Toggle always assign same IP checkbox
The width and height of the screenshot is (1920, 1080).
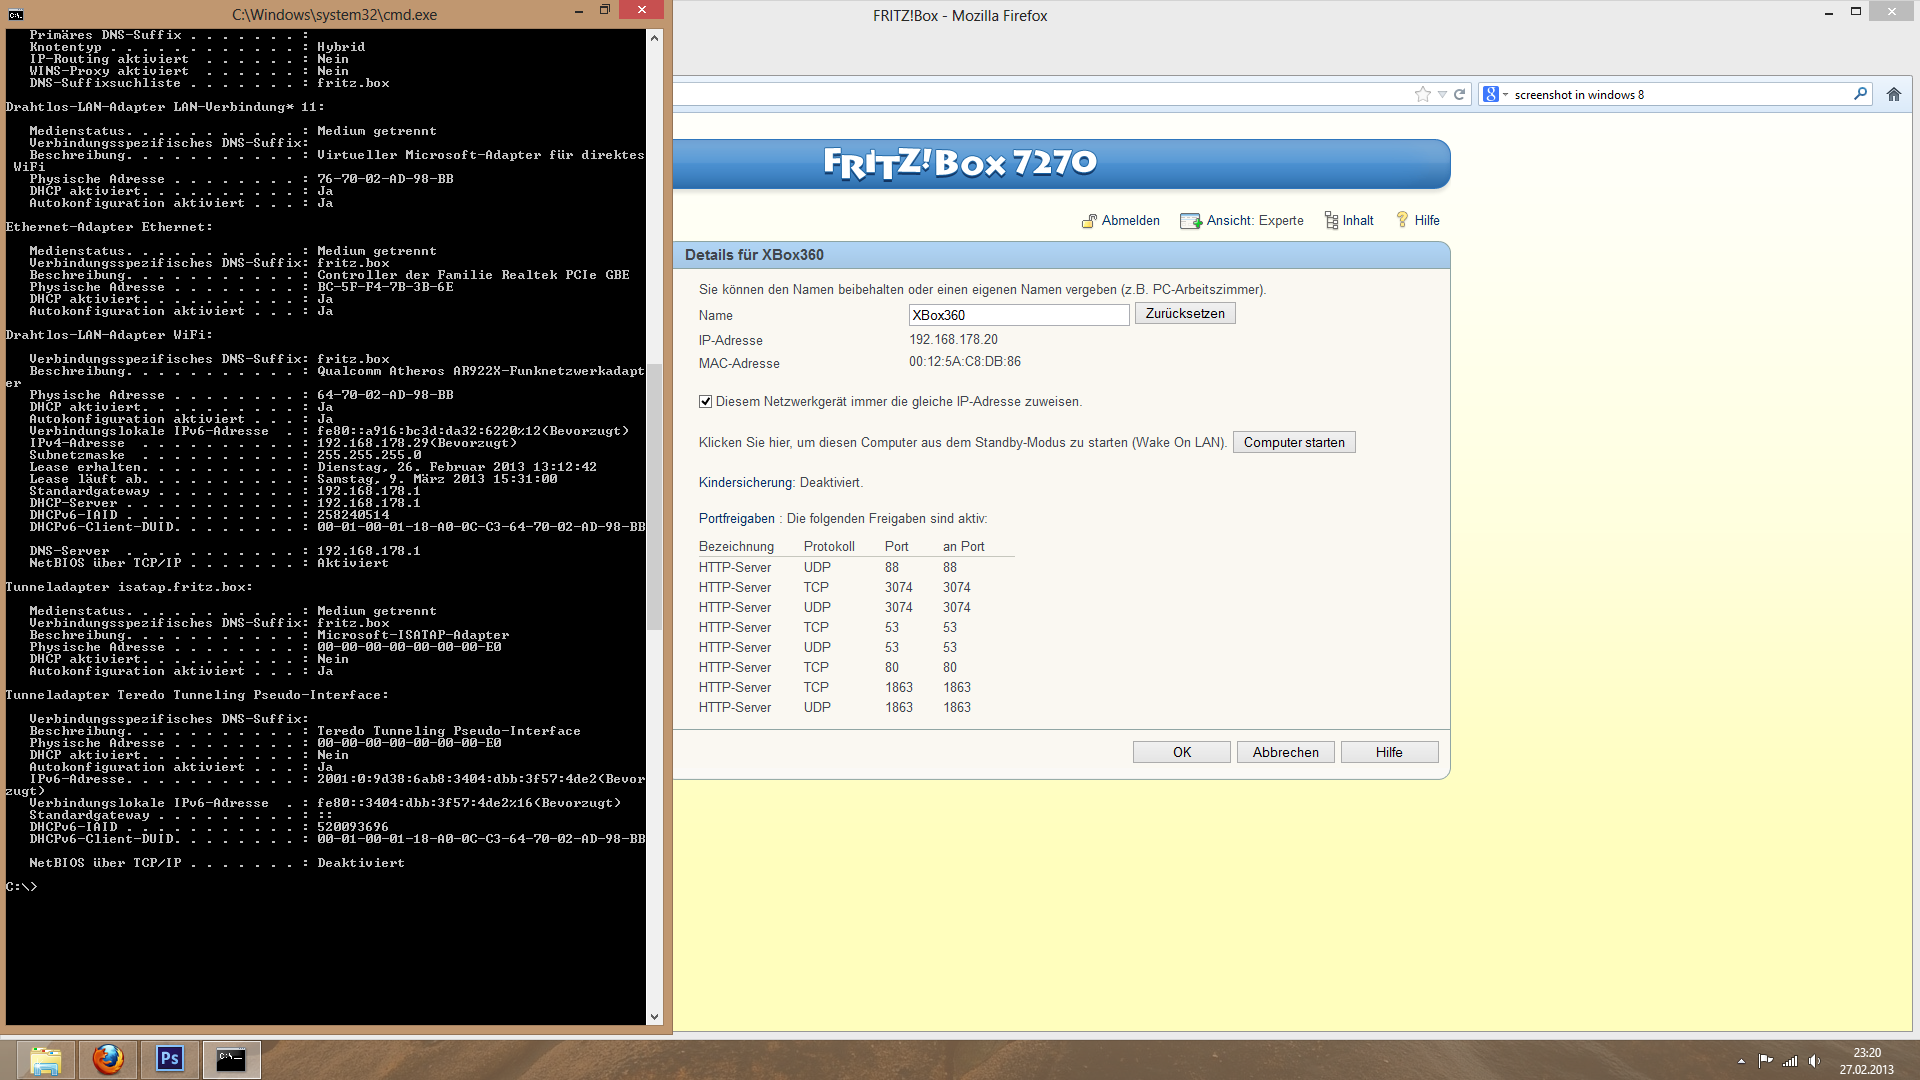point(705,402)
